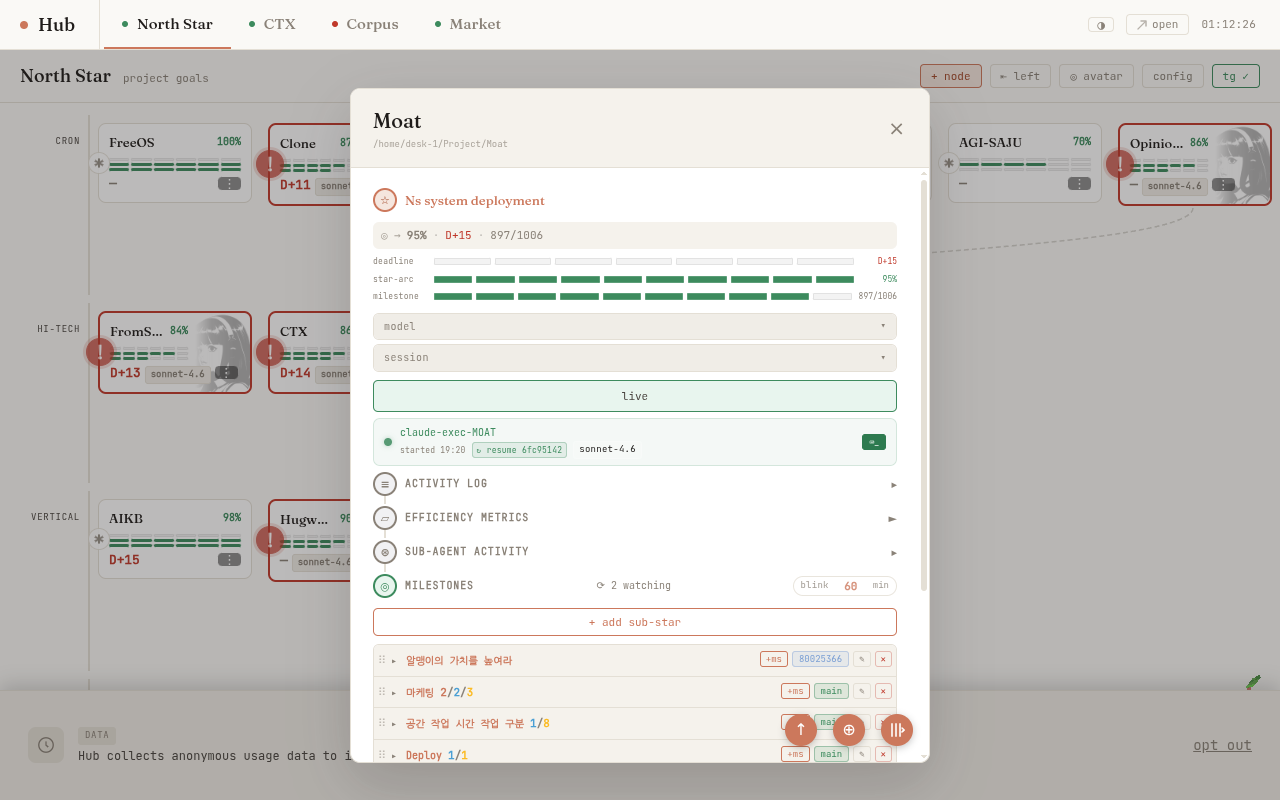Open the session dropdown
This screenshot has width=1280, height=800.
635,358
